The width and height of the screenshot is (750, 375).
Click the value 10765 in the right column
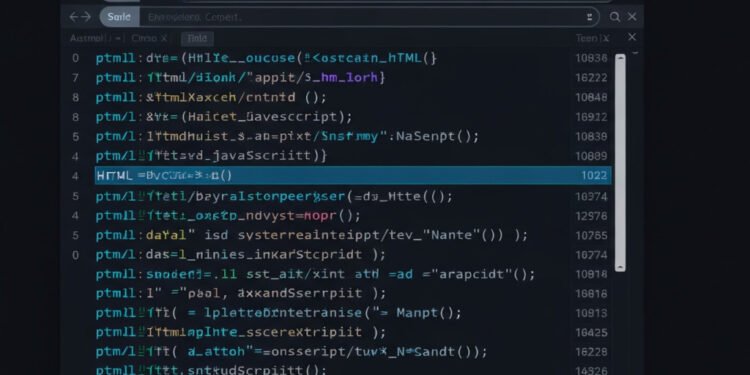click(x=591, y=235)
